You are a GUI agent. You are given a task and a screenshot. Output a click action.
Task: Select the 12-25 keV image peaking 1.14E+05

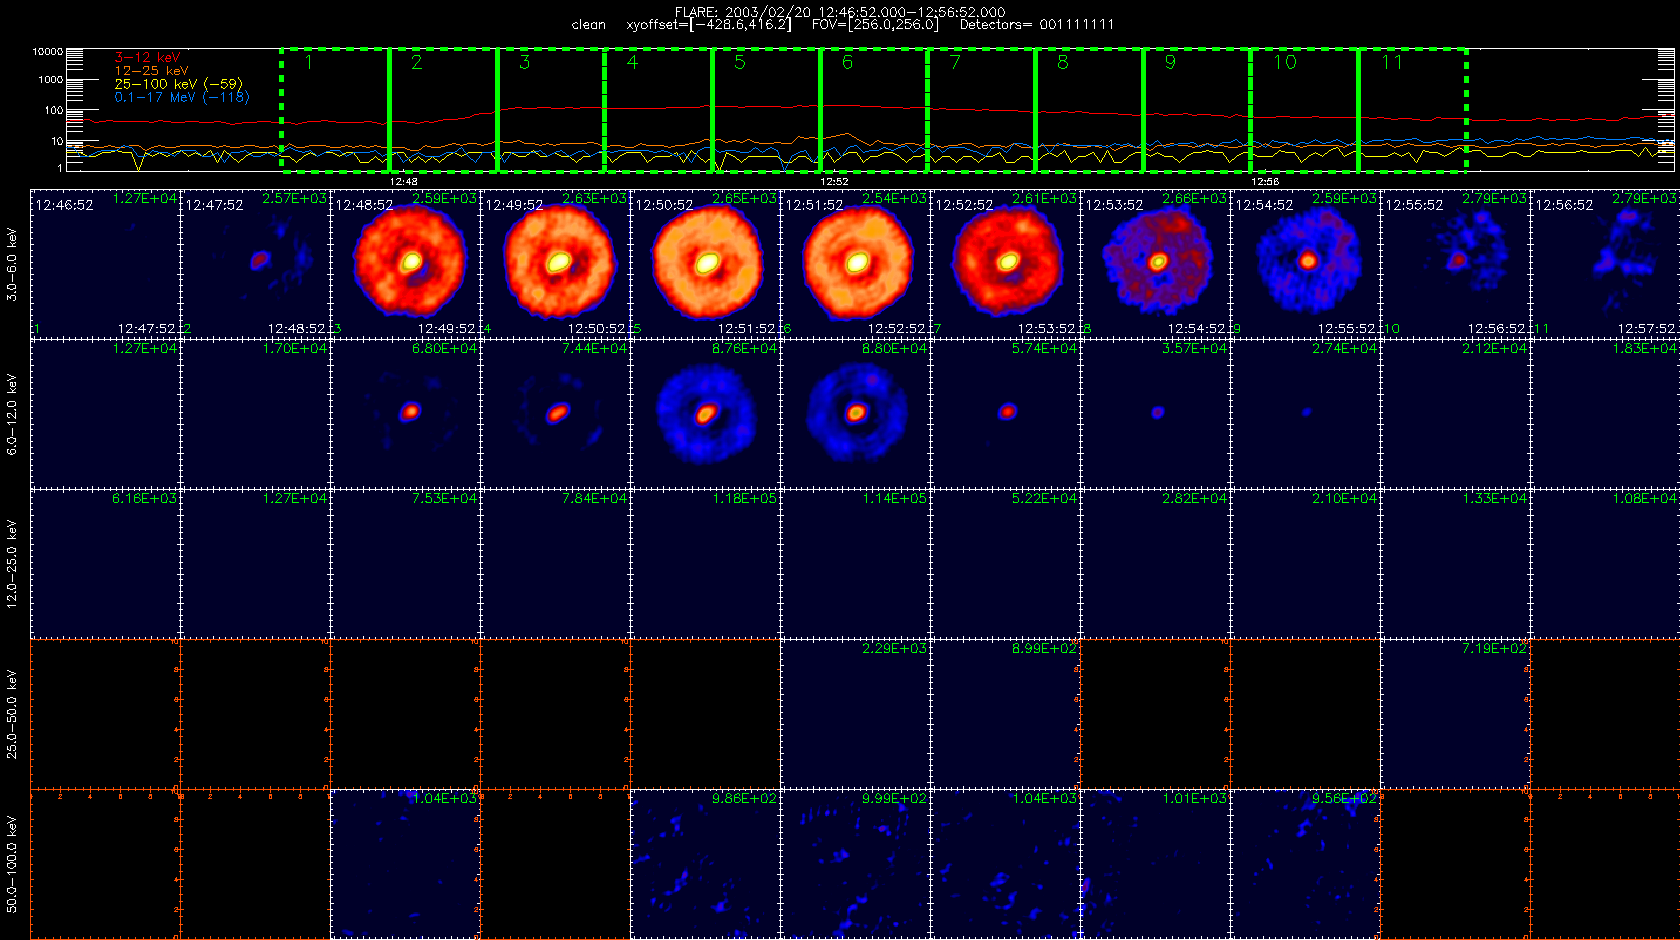click(856, 564)
